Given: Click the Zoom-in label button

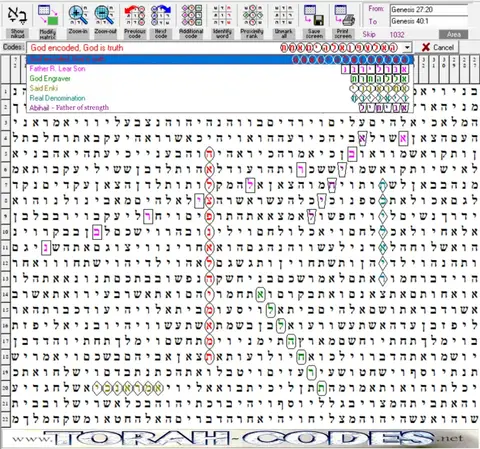Looking at the screenshot, I should point(78,33).
